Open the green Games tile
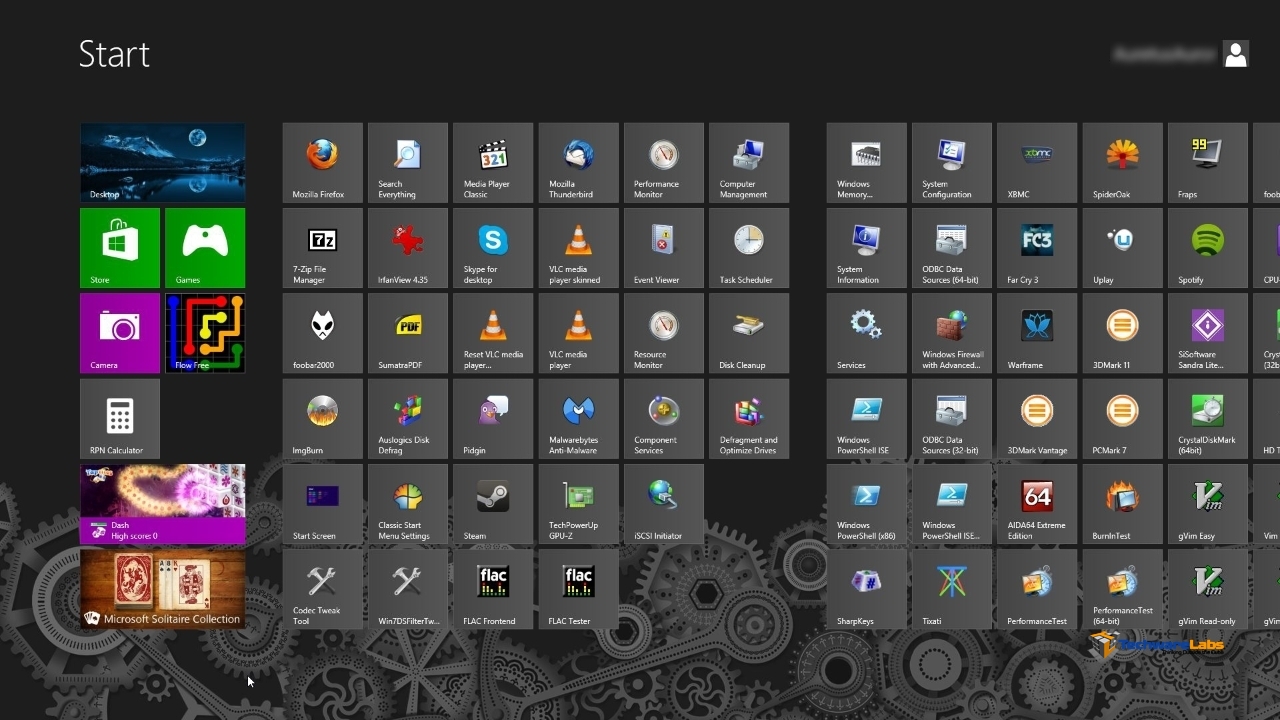 click(x=205, y=248)
